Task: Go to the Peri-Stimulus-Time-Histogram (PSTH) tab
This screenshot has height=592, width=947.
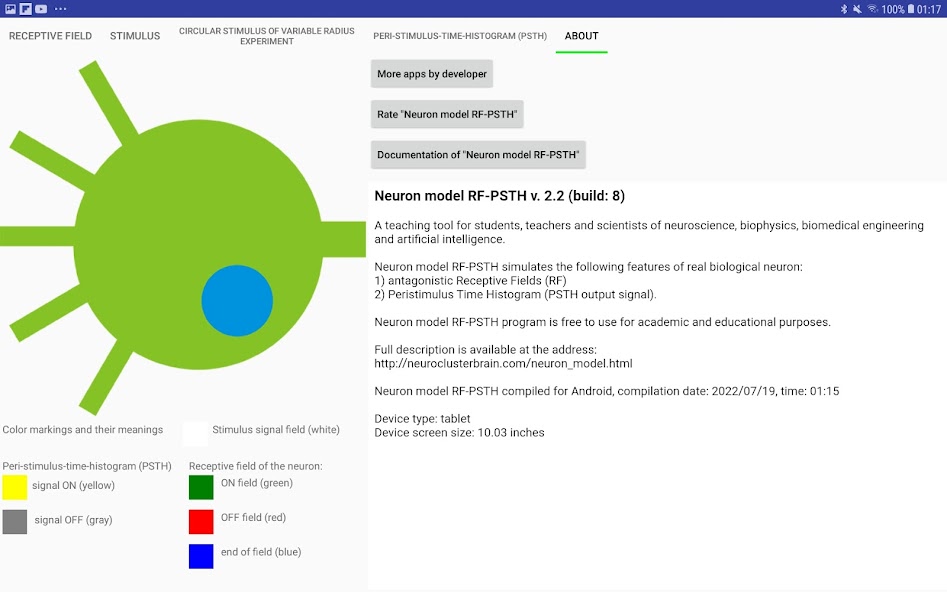Action: pos(460,36)
